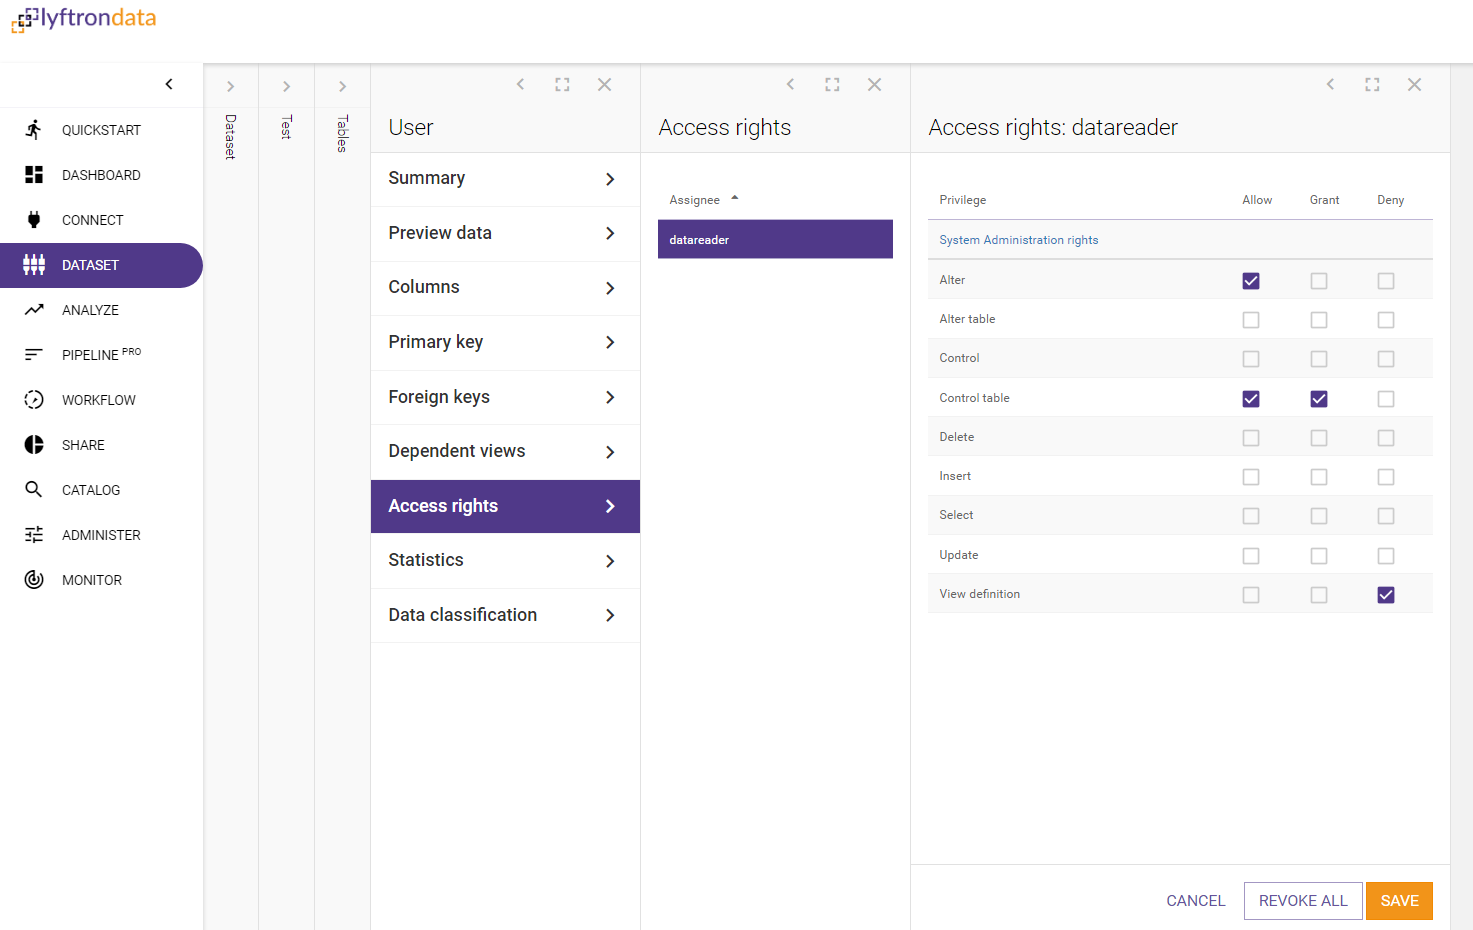Click the Pipeline lines icon
The image size is (1473, 930).
(34, 354)
